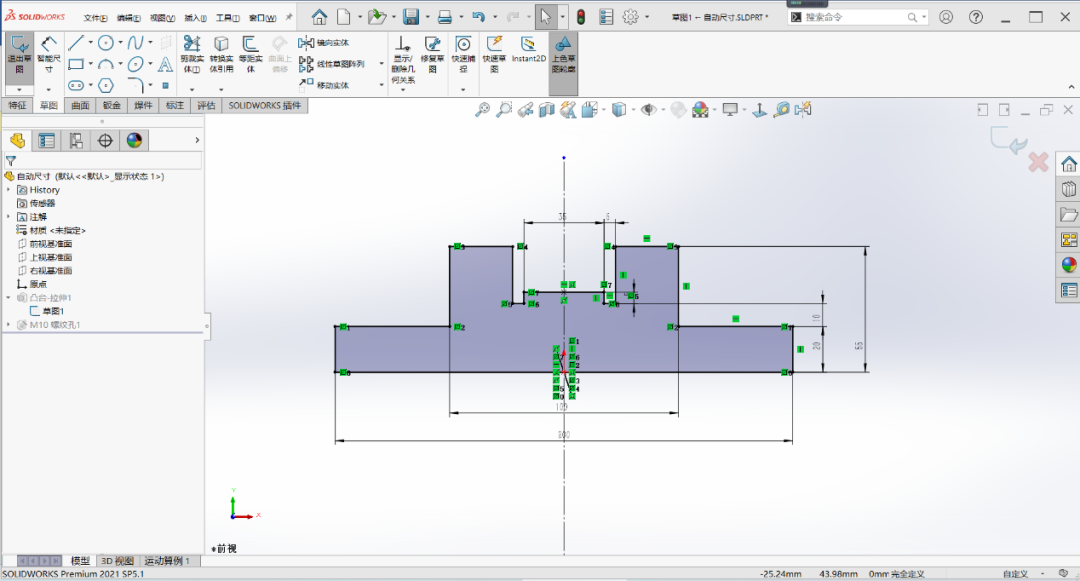Click Trim Entities (剪裁实体) tool
Screen dimensions: 1080x581
click(x=191, y=54)
